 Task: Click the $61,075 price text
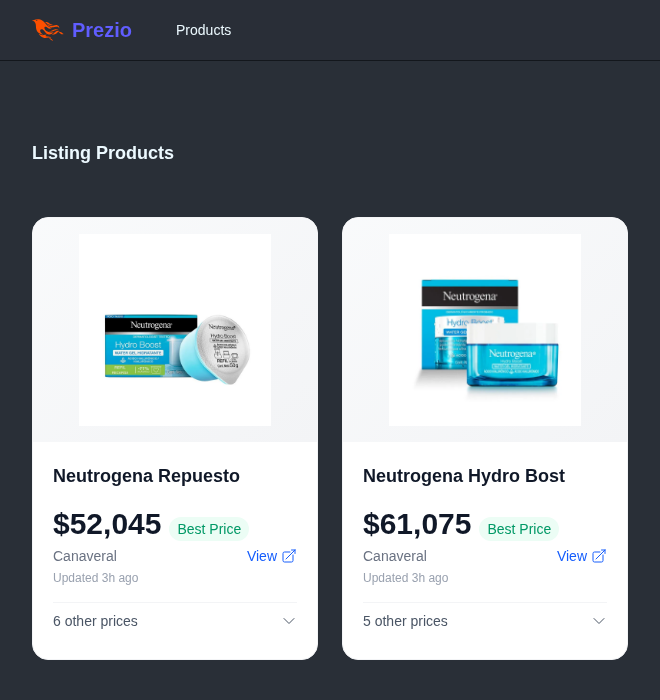[x=417, y=524]
